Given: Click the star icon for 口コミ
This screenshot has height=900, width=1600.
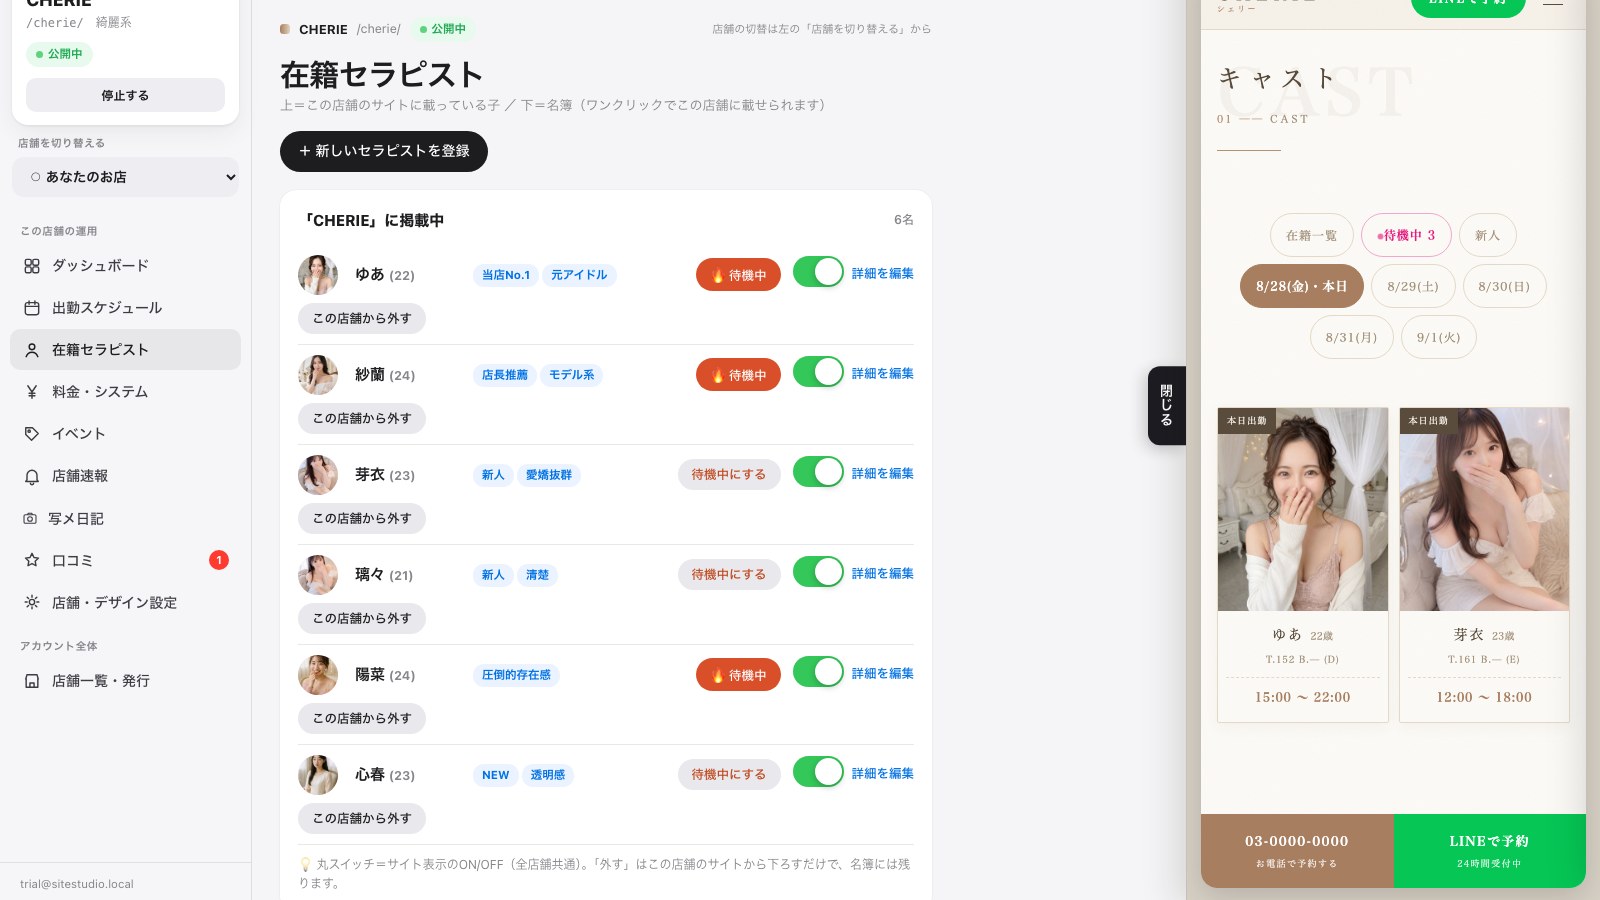Looking at the screenshot, I should click(x=32, y=561).
